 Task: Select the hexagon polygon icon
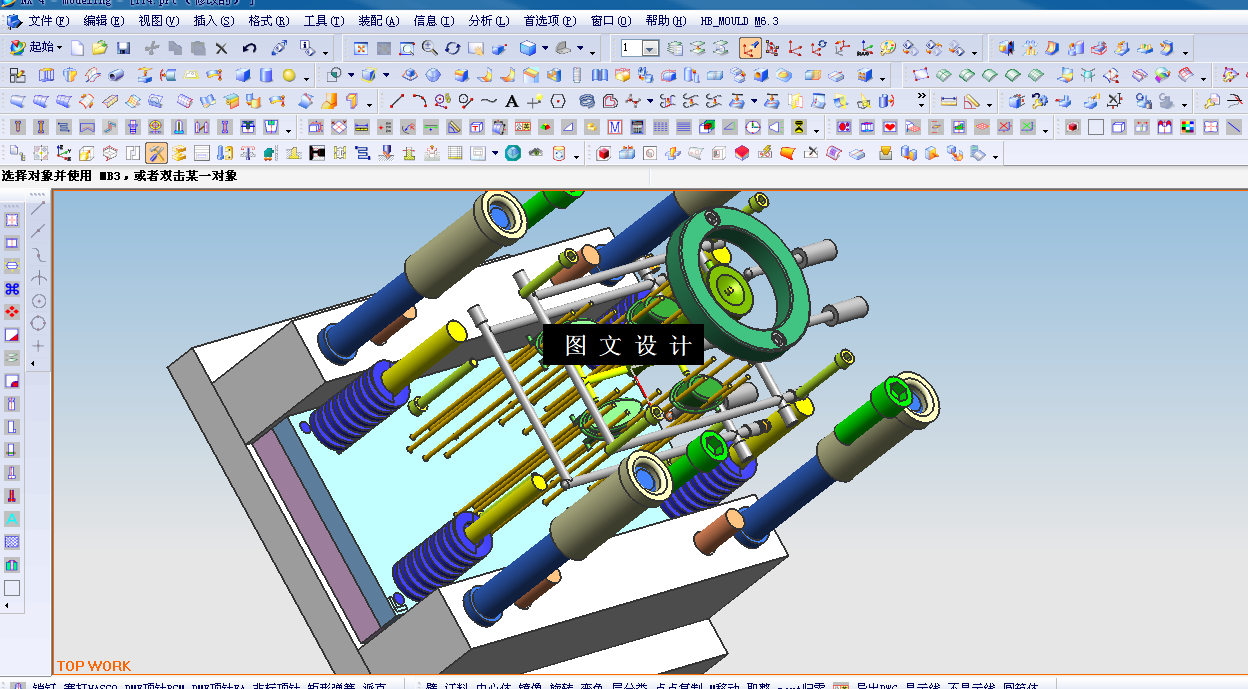click(x=558, y=101)
